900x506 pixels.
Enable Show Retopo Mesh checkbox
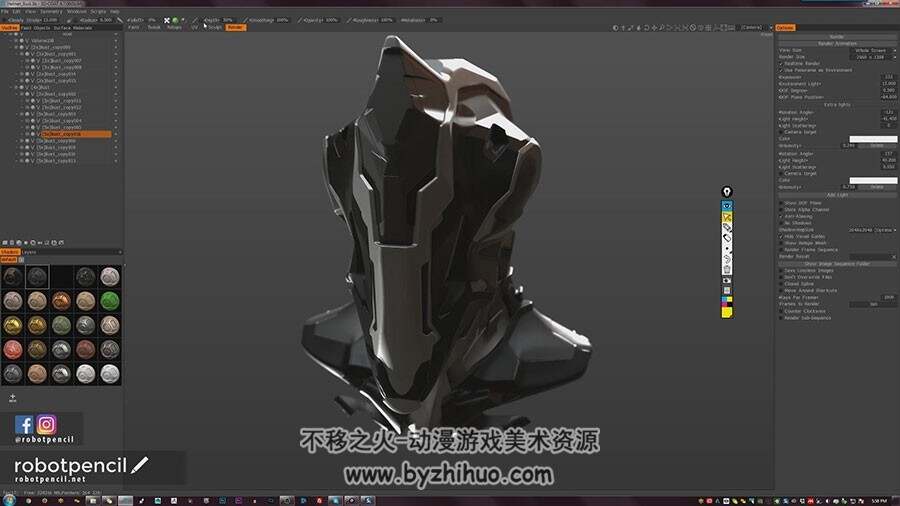point(781,243)
